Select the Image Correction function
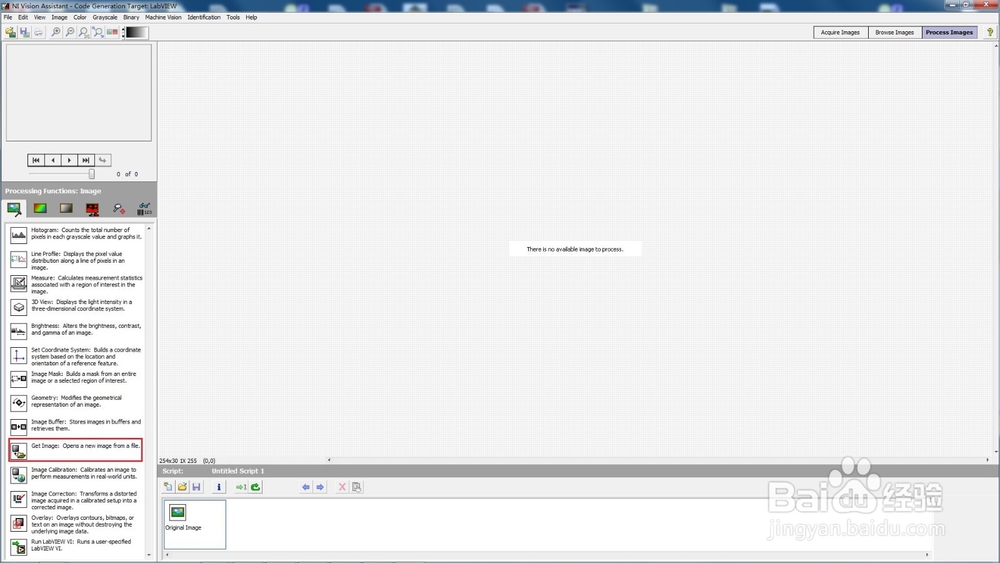 coord(76,501)
